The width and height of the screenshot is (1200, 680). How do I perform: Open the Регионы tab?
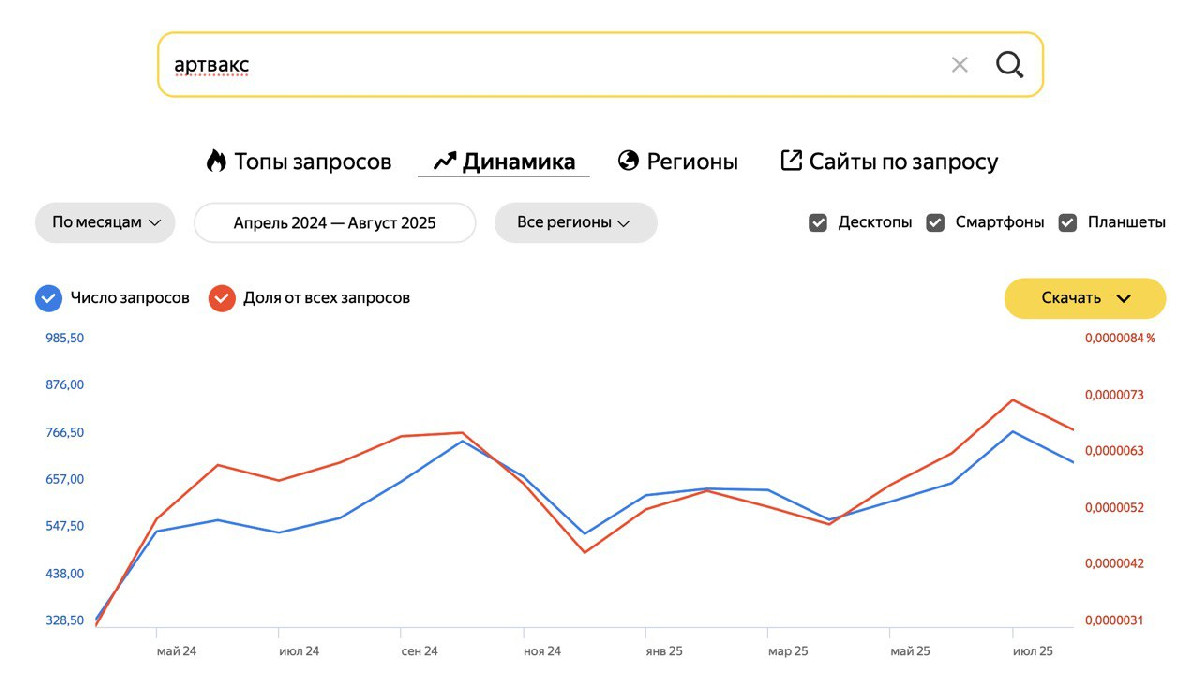(x=692, y=161)
